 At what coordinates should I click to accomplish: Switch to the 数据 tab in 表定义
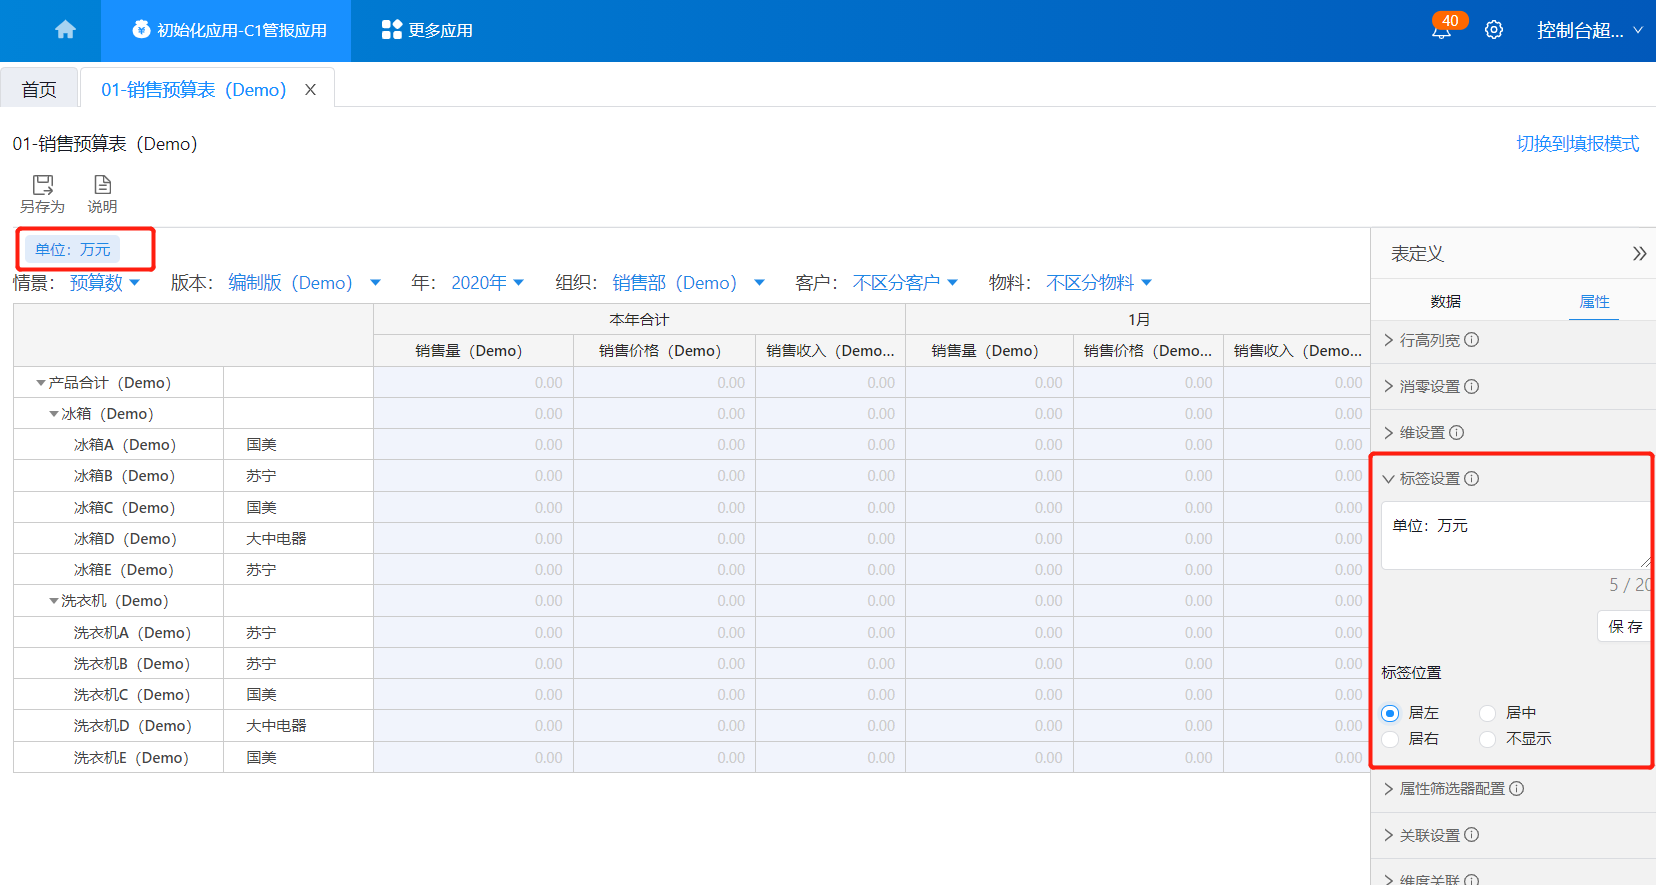[x=1445, y=302]
